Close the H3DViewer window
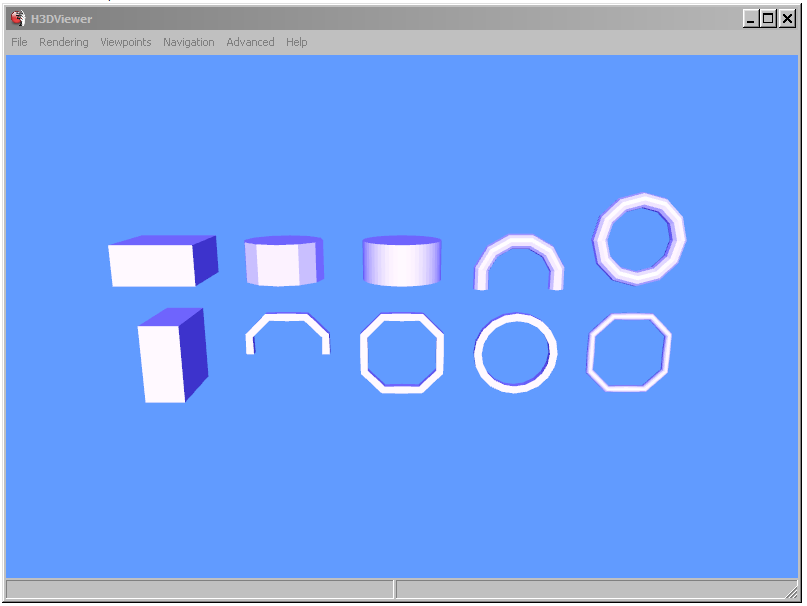The image size is (807, 606). coord(787,18)
